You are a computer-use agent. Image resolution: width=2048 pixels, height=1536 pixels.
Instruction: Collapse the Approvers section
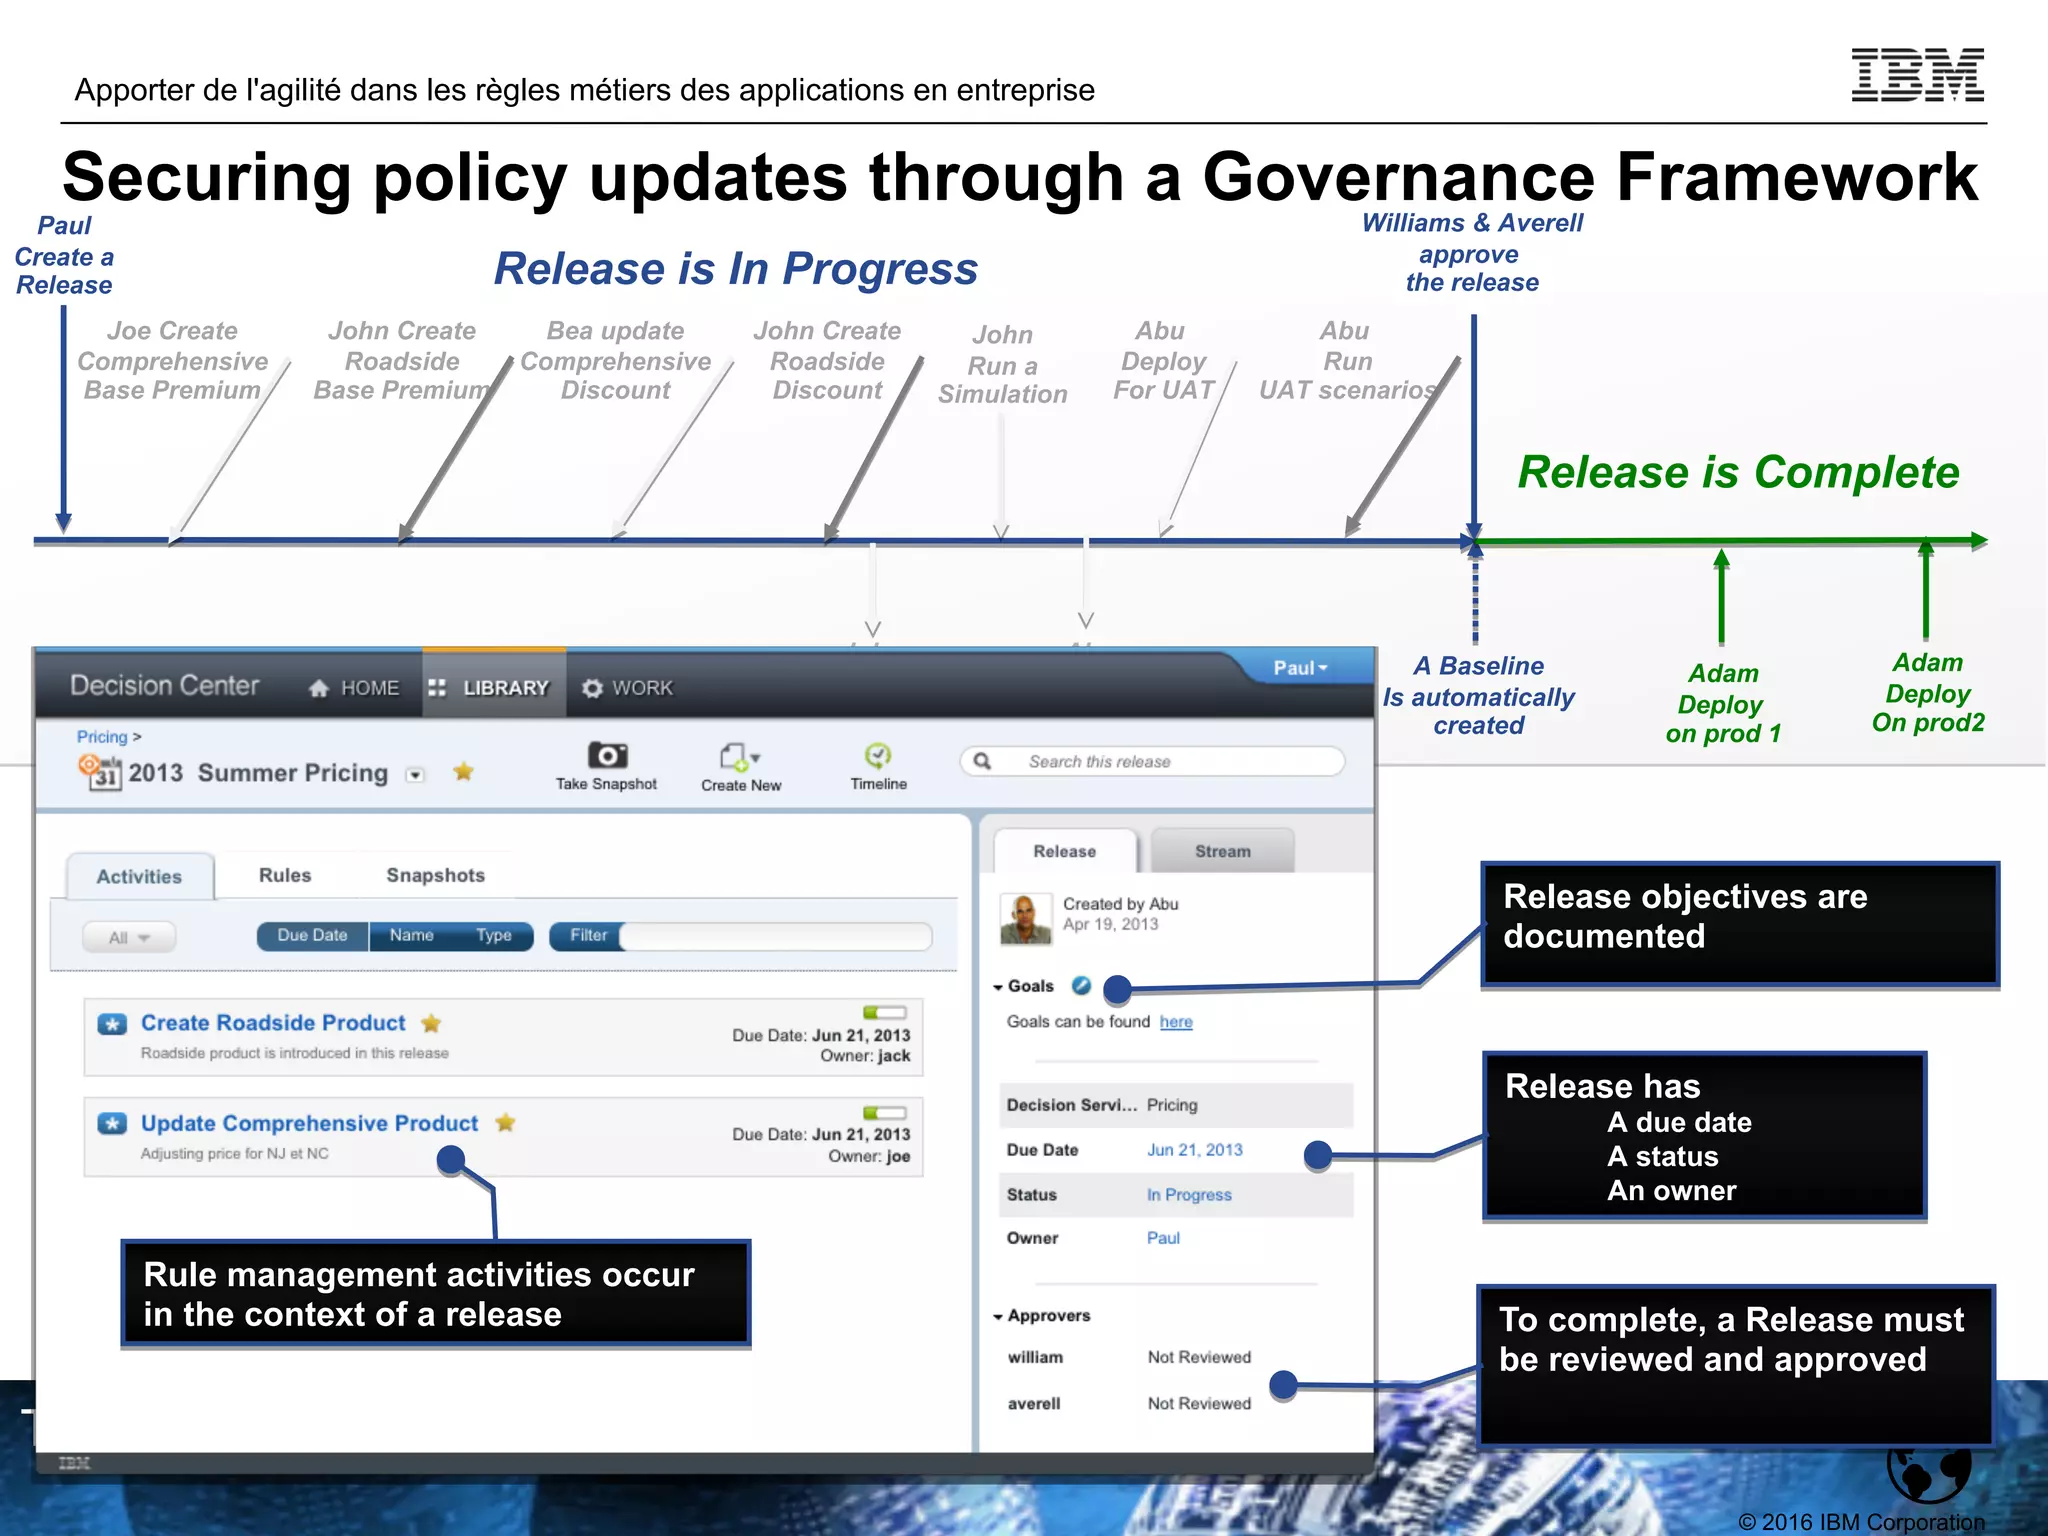coord(998,1316)
